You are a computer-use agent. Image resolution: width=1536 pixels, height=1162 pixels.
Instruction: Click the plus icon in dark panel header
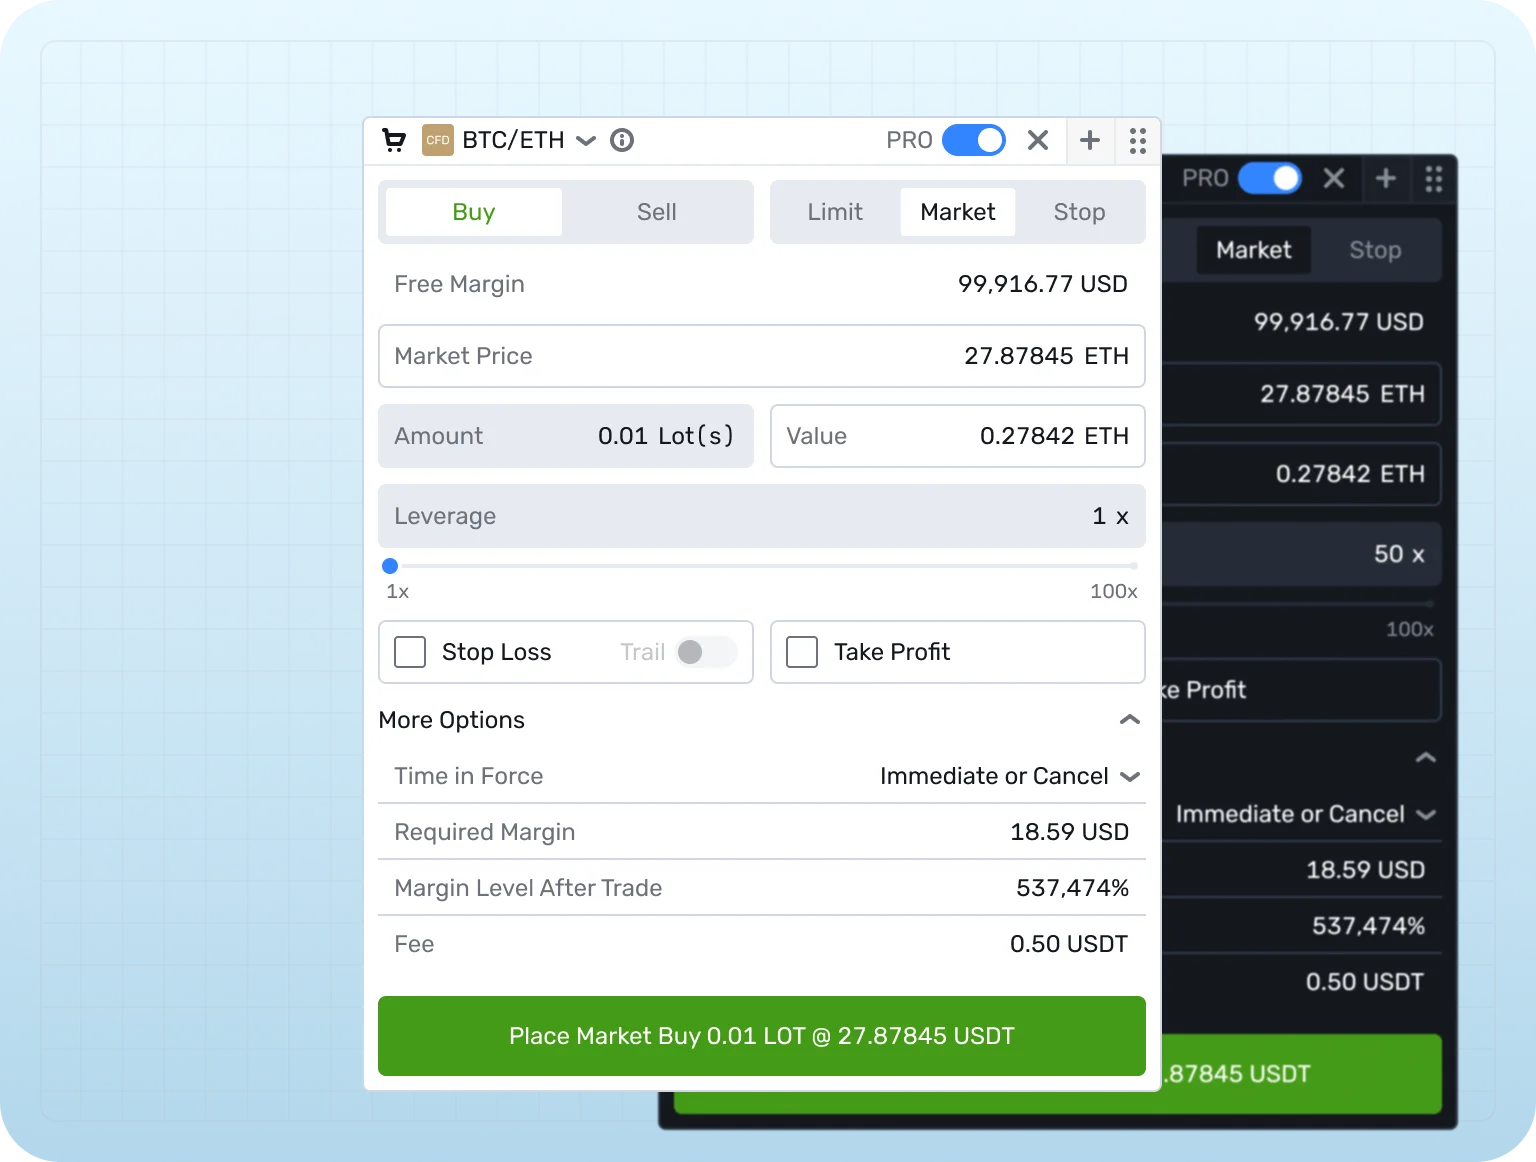(1386, 178)
